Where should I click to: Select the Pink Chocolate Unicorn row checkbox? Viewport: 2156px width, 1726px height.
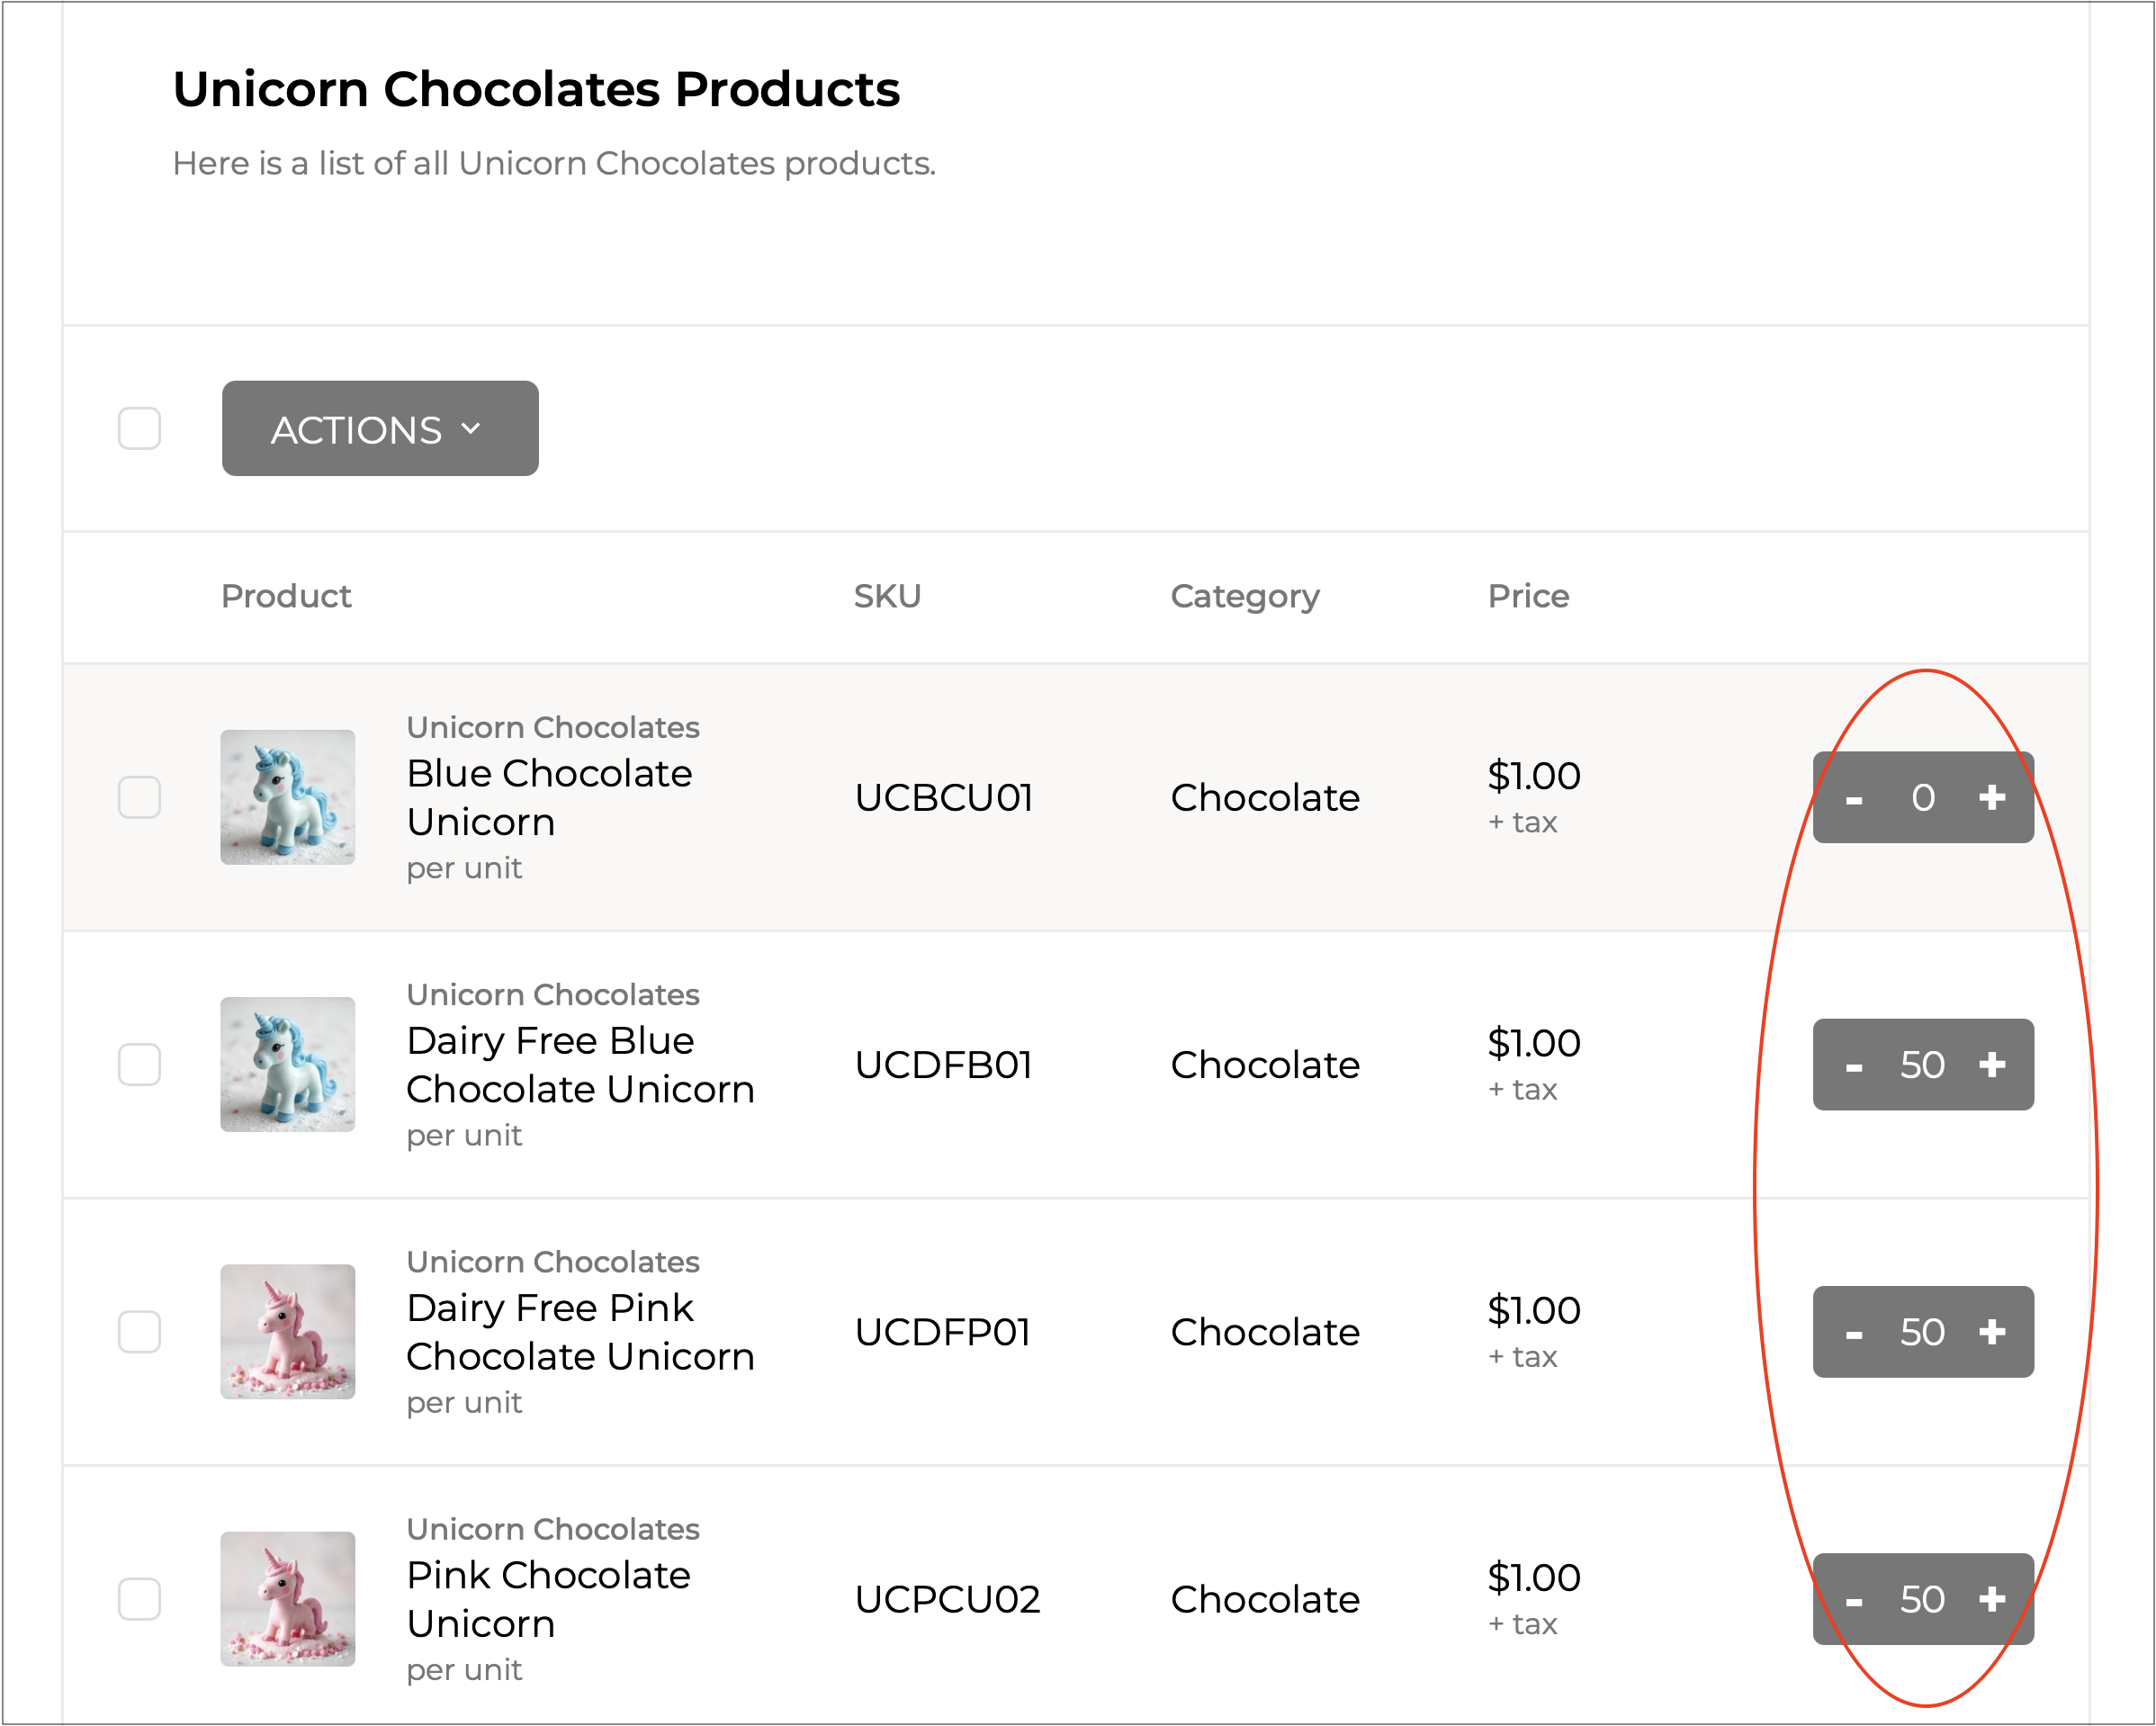click(x=139, y=1598)
